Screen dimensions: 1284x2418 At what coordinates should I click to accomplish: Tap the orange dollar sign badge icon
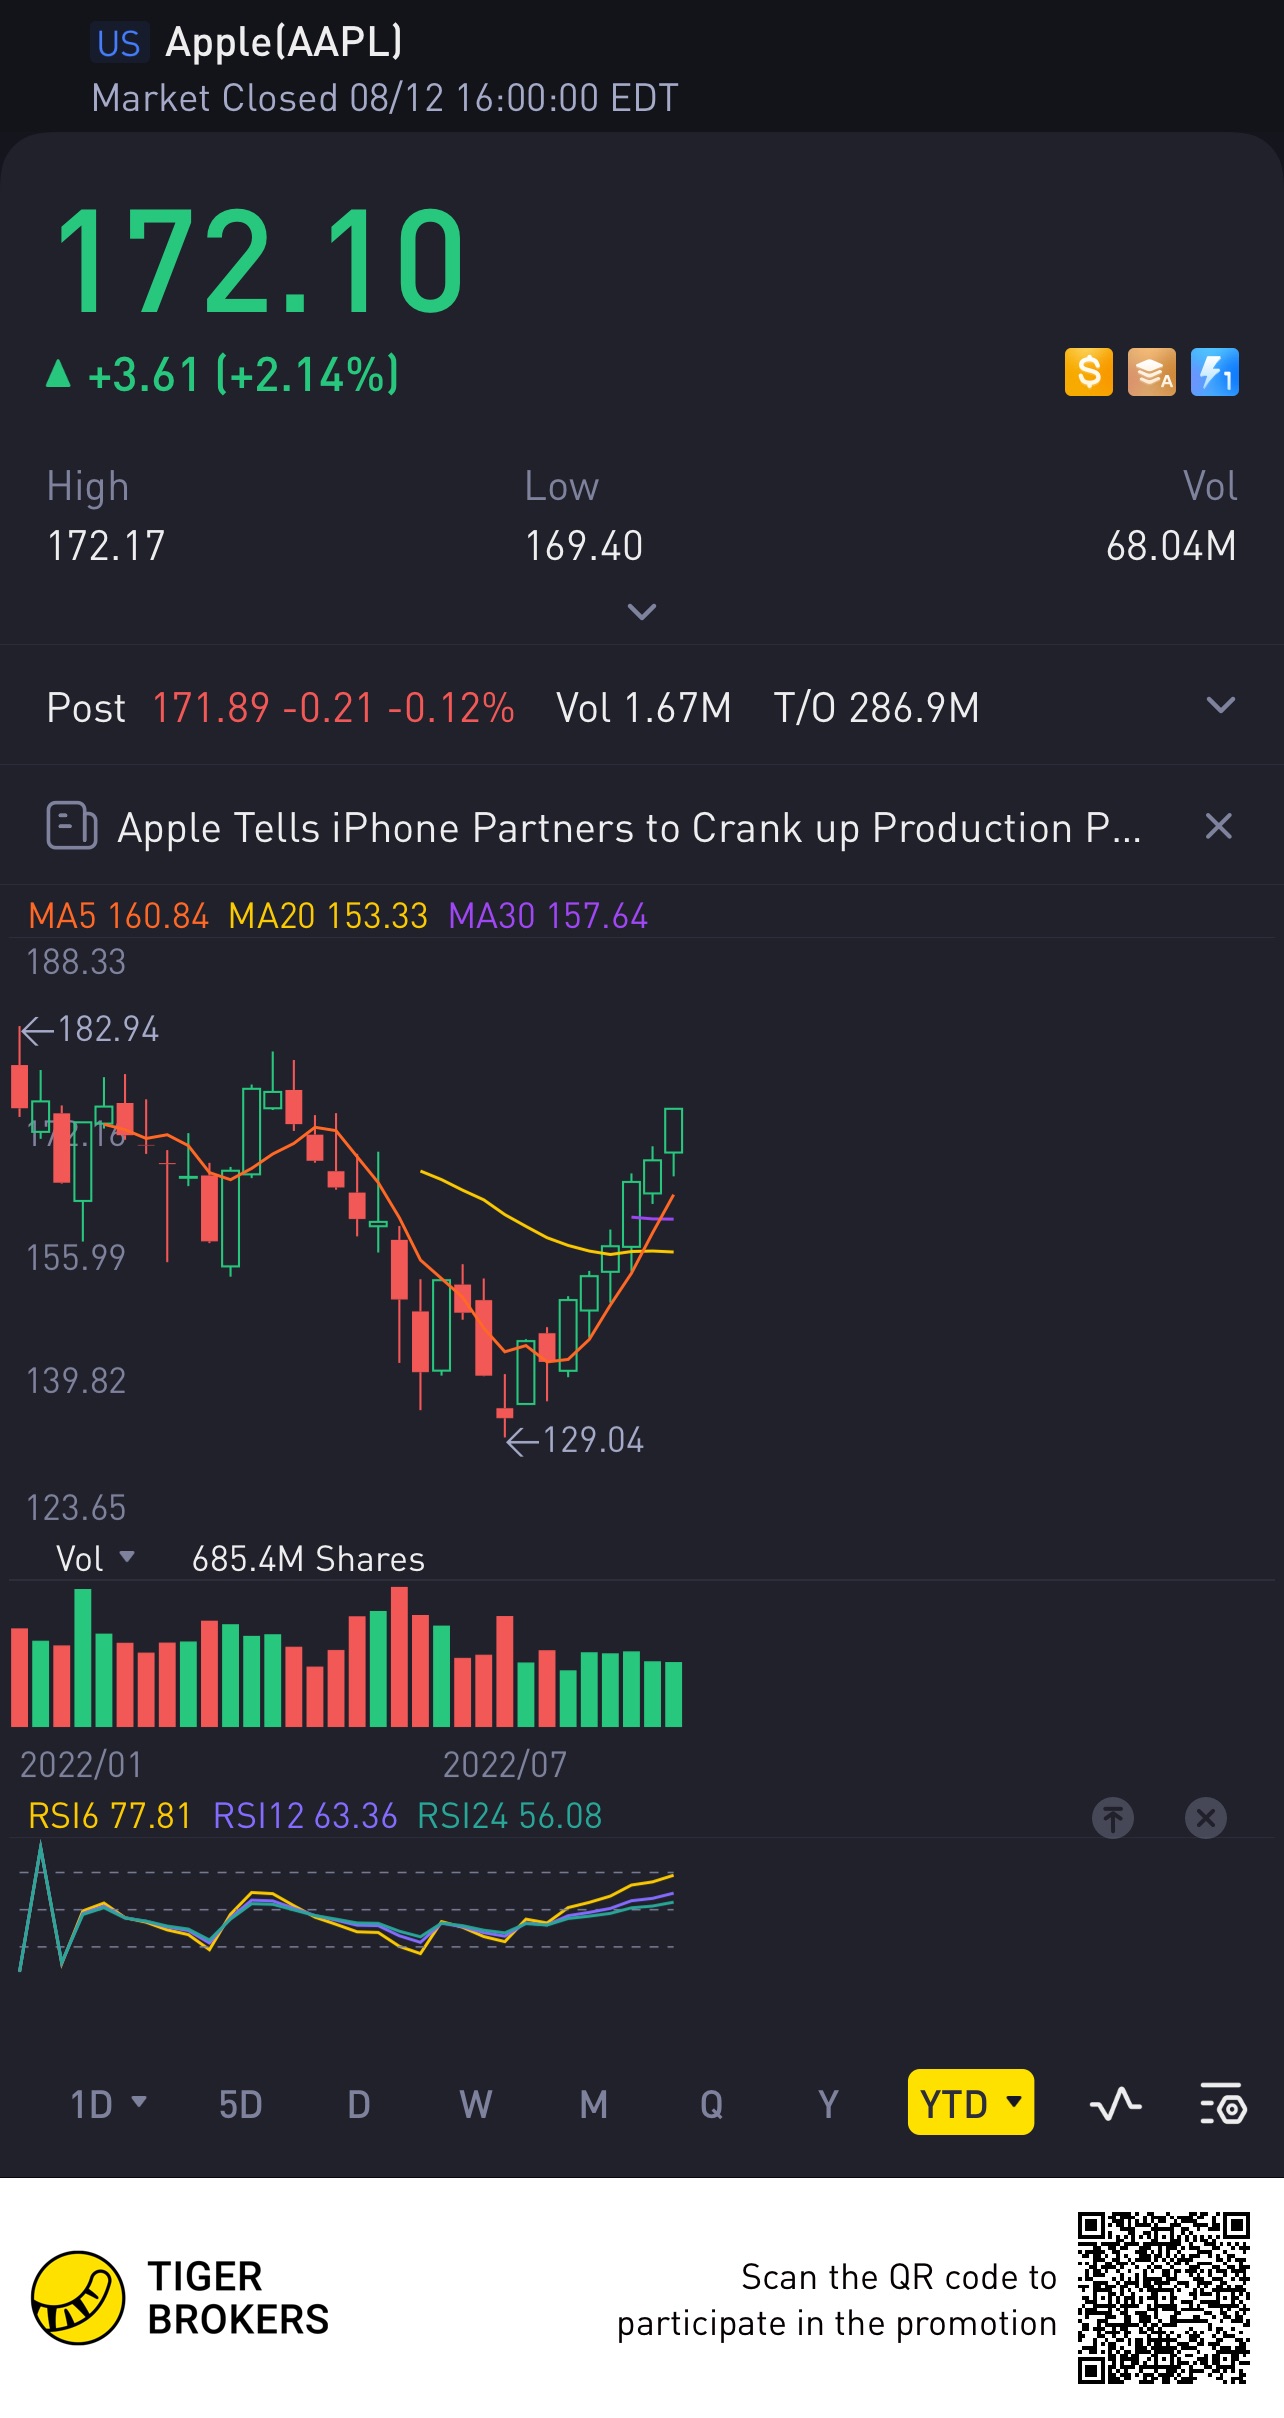(x=1088, y=372)
